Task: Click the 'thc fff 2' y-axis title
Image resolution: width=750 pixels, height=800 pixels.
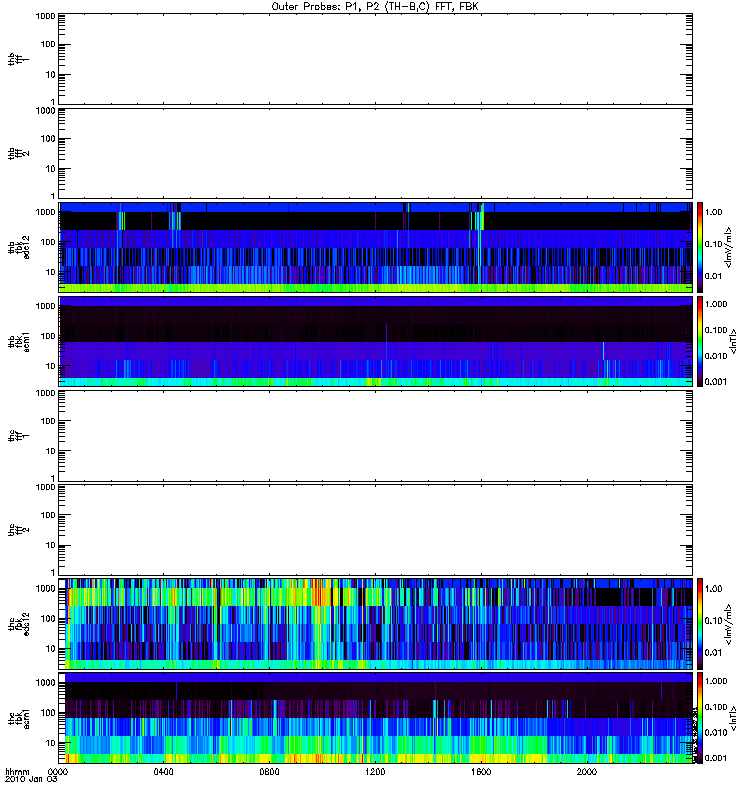Action: (18, 530)
